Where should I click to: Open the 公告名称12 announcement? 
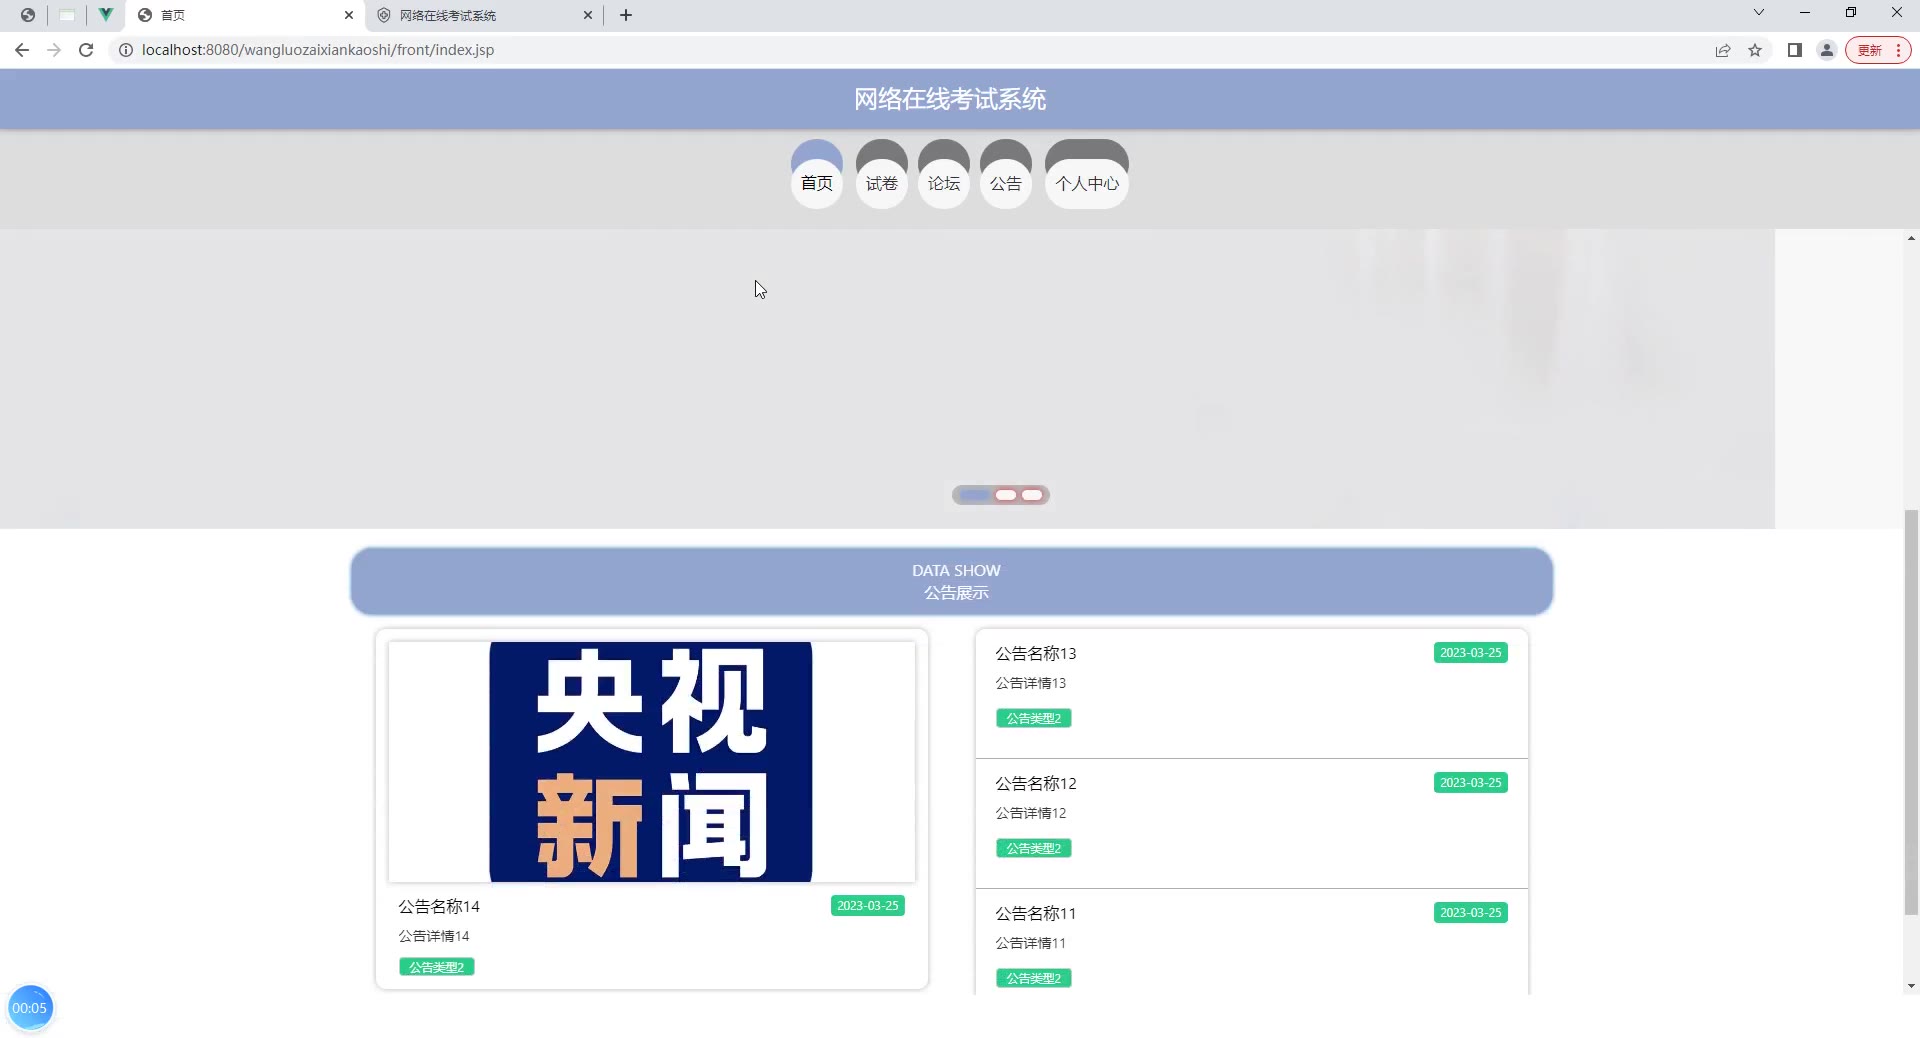(1036, 783)
